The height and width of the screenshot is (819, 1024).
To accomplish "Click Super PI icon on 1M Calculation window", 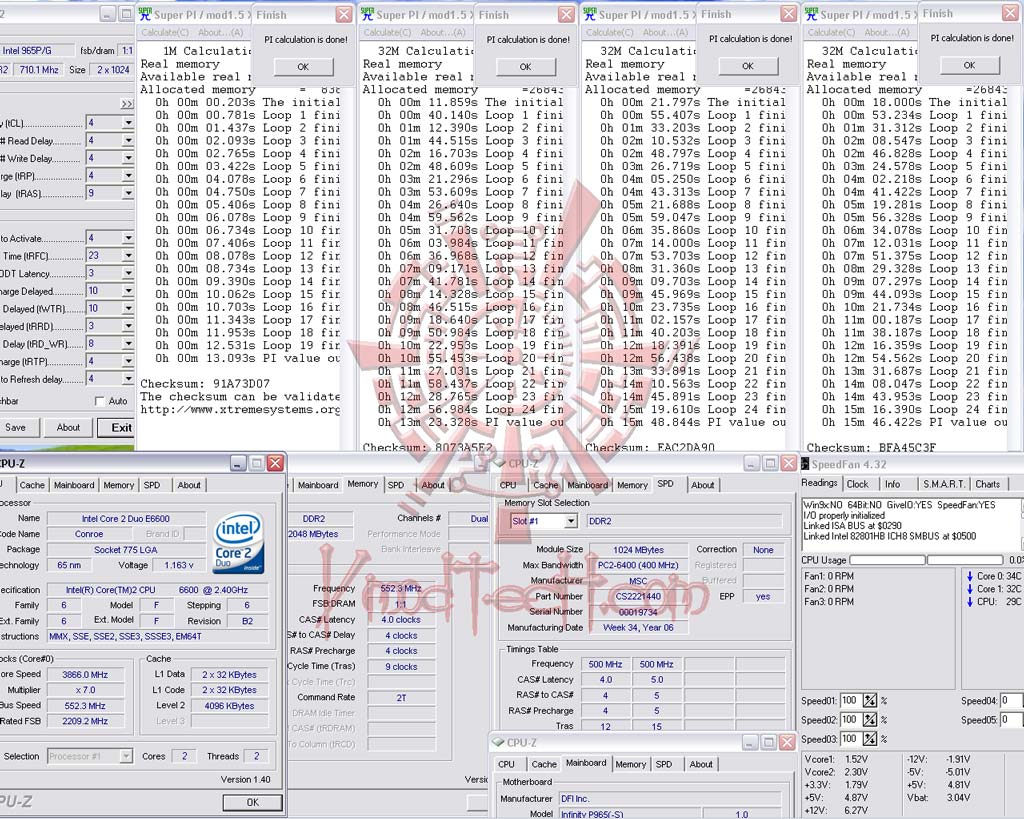I will [146, 14].
